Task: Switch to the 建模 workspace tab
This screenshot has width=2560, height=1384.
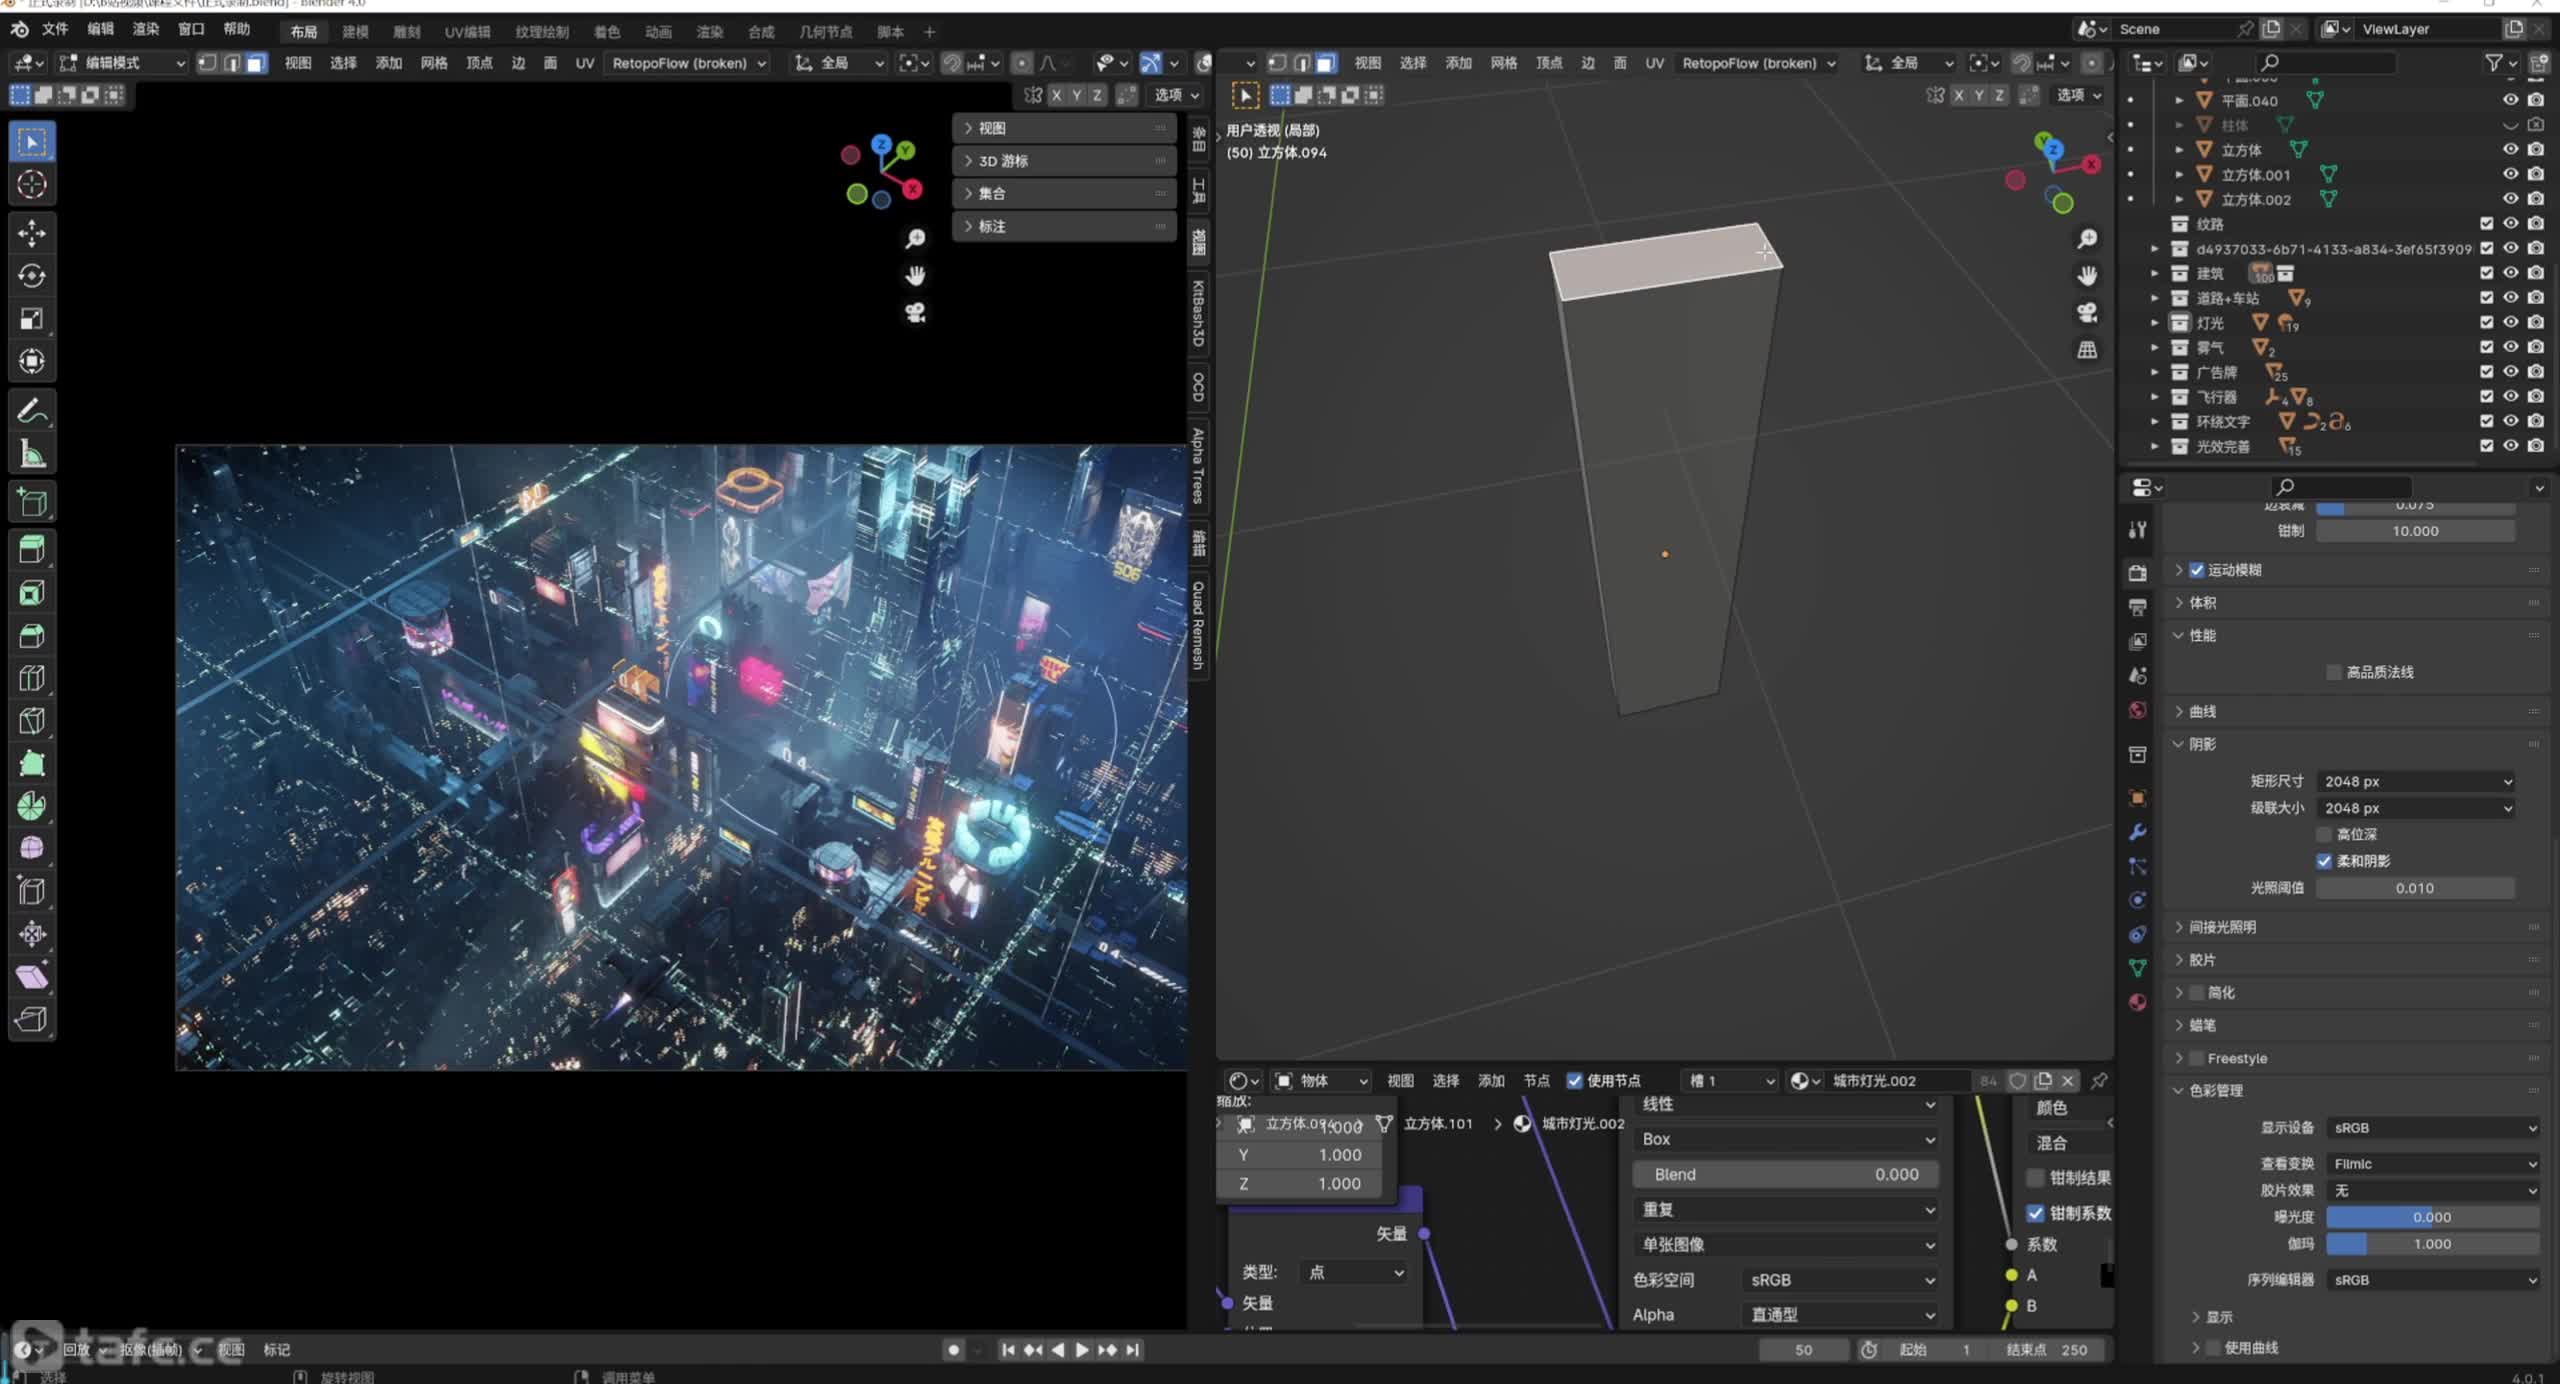Action: pyautogui.click(x=355, y=32)
